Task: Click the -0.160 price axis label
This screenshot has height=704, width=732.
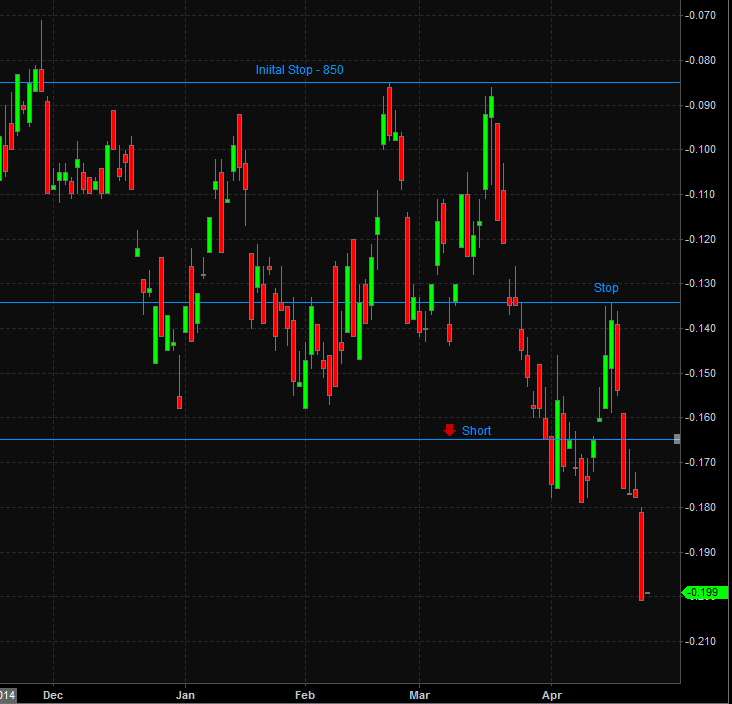Action: click(x=700, y=417)
